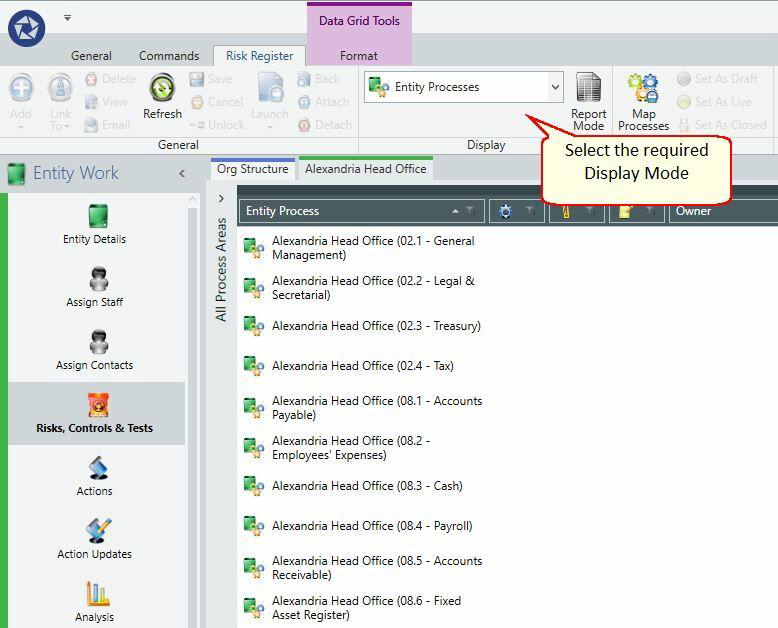Expand the All Process Areas side panel

(221, 198)
